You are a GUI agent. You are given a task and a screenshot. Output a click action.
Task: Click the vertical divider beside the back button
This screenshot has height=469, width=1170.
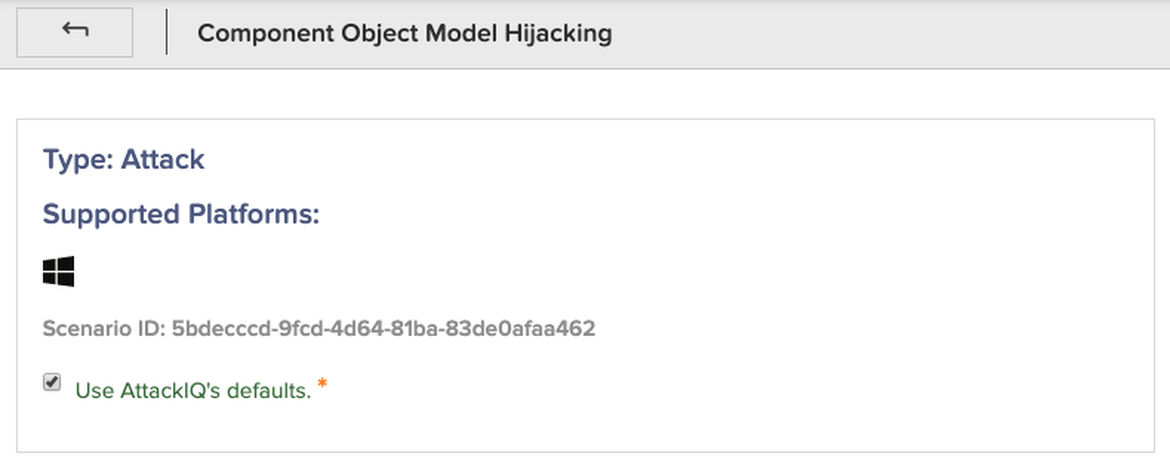[x=167, y=33]
